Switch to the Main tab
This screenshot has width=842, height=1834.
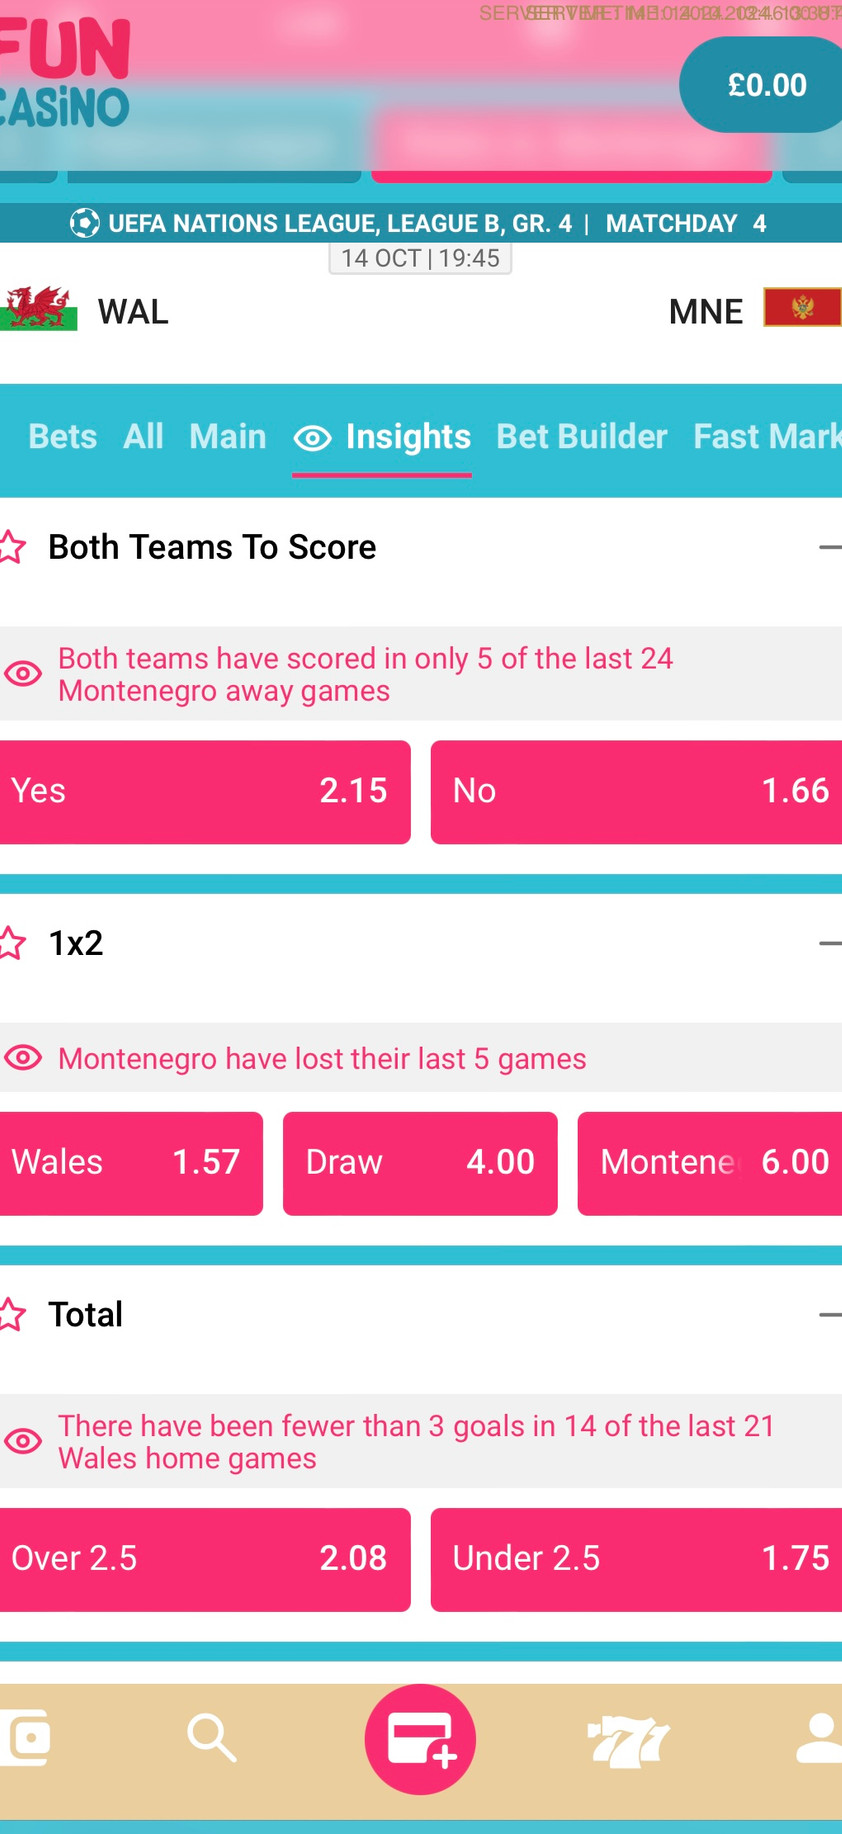(x=227, y=437)
